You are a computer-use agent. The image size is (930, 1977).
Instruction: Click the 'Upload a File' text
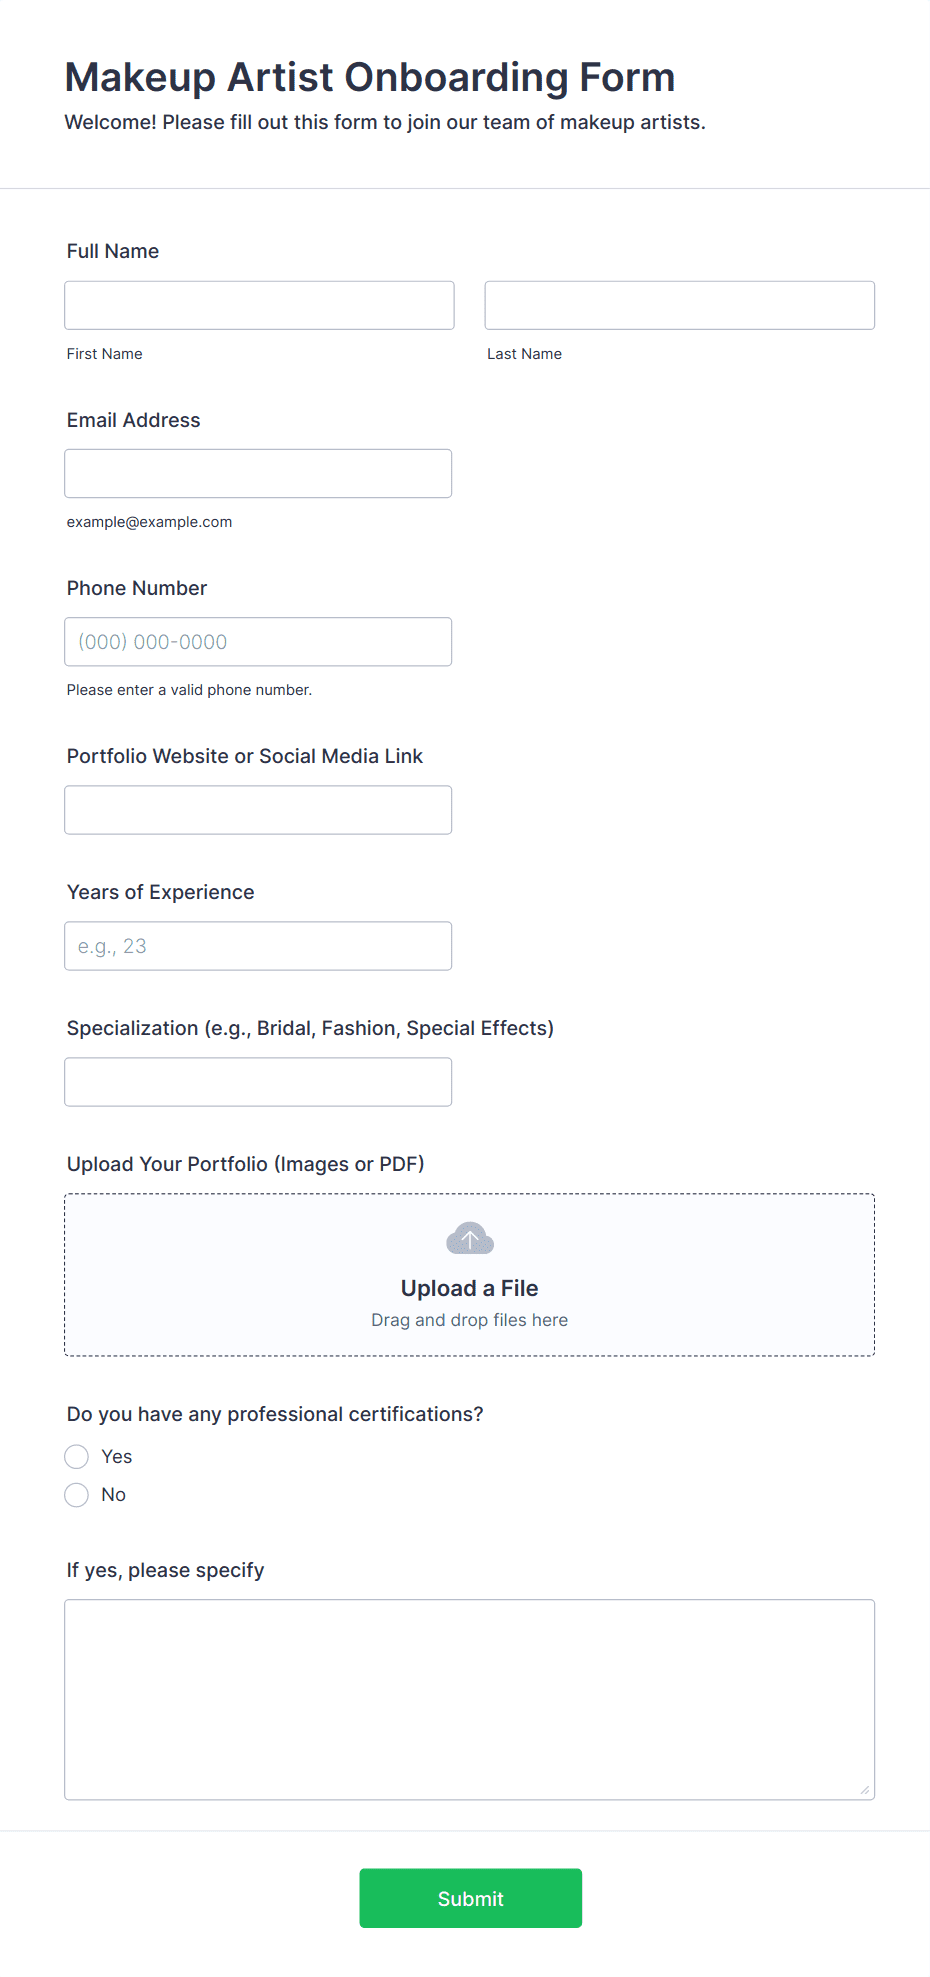click(469, 1288)
